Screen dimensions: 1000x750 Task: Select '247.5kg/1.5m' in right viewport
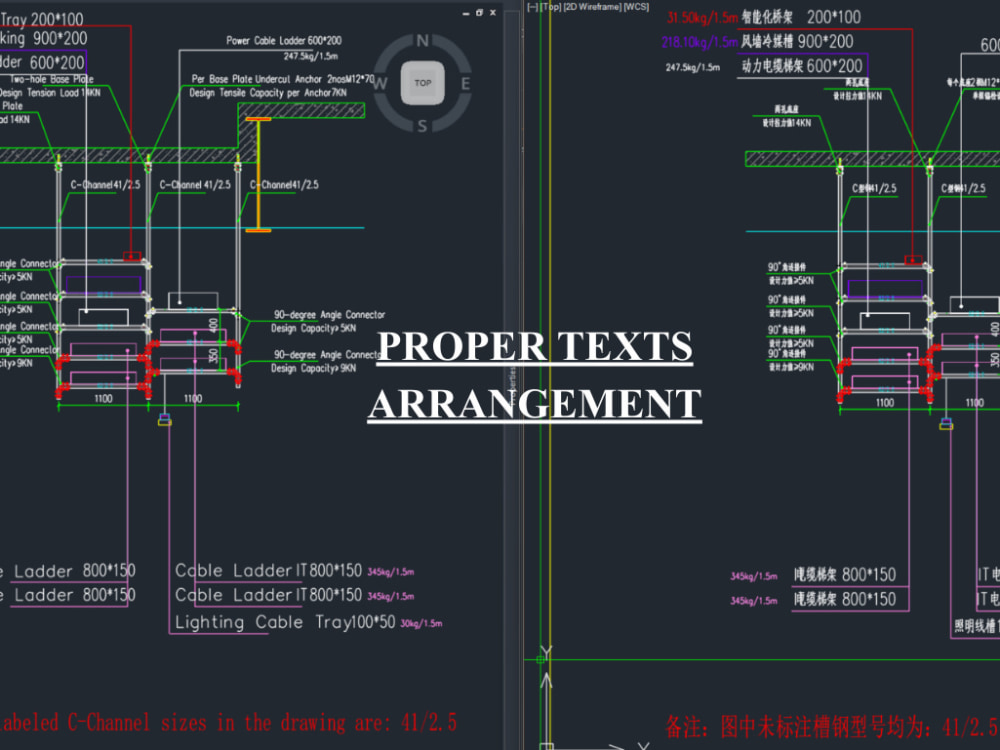click(693, 67)
